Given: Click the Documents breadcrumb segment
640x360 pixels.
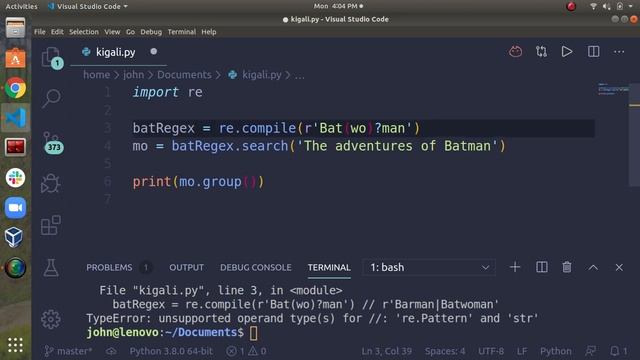Looking at the screenshot, I should [184, 75].
